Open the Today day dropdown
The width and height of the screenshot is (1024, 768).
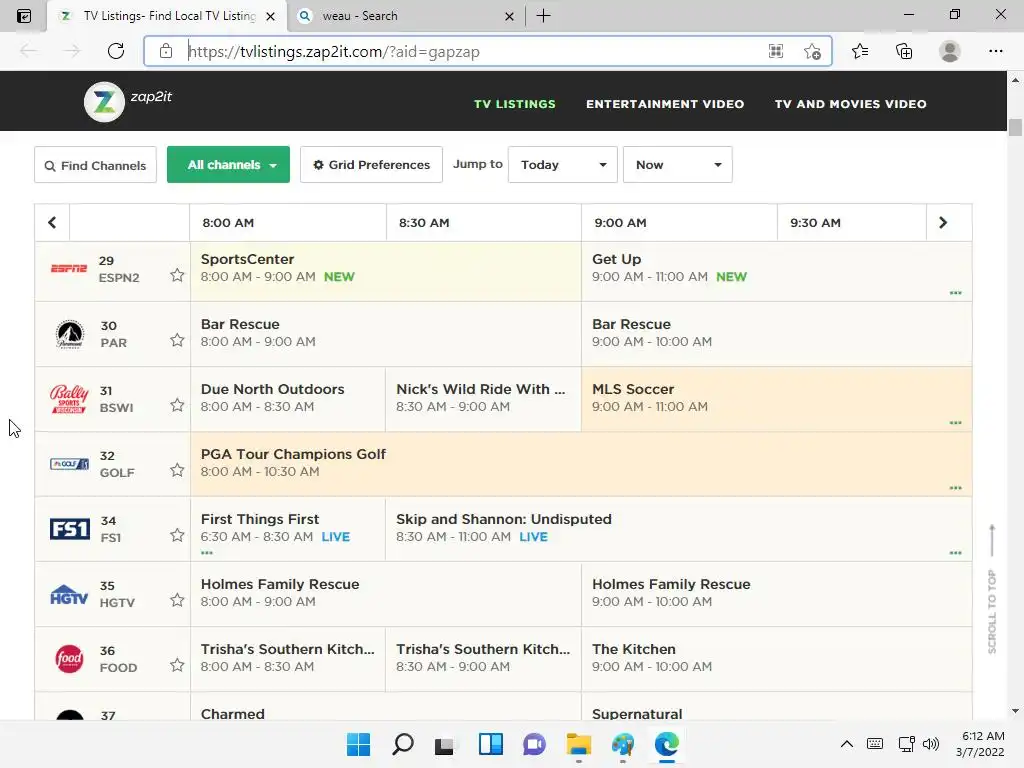pyautogui.click(x=562, y=165)
